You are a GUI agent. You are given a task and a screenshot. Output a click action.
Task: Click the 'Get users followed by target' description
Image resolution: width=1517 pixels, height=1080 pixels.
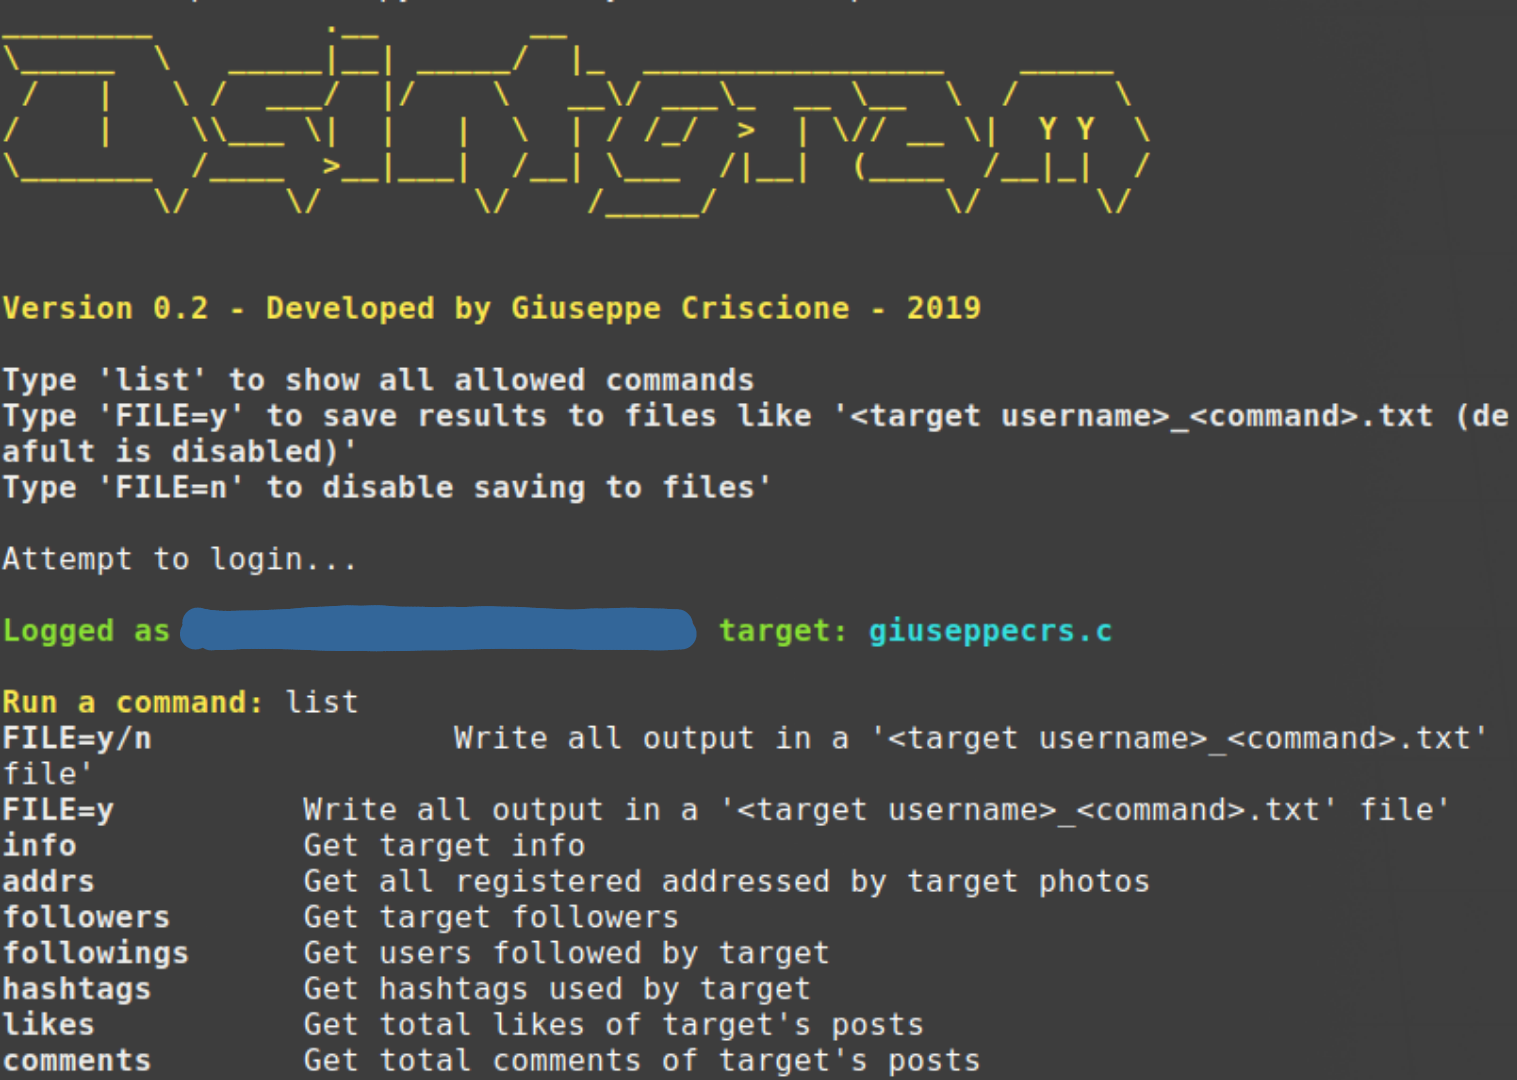pos(566,953)
